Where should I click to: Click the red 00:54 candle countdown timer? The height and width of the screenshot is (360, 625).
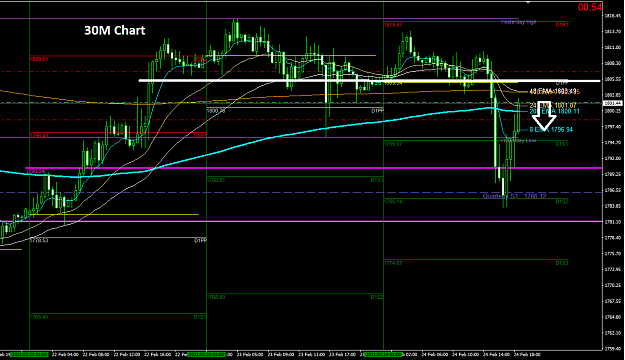pyautogui.click(x=590, y=7)
